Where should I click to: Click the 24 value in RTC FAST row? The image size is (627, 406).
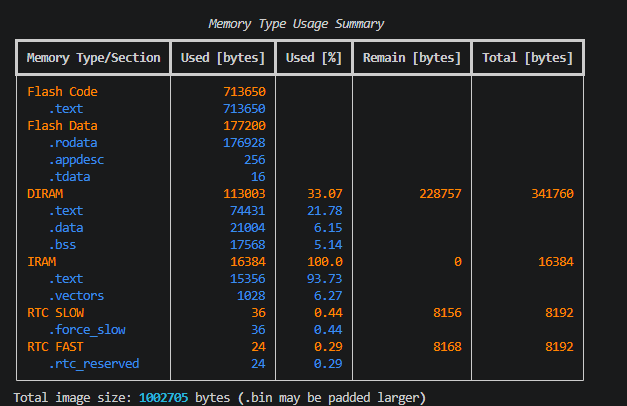(x=258, y=347)
